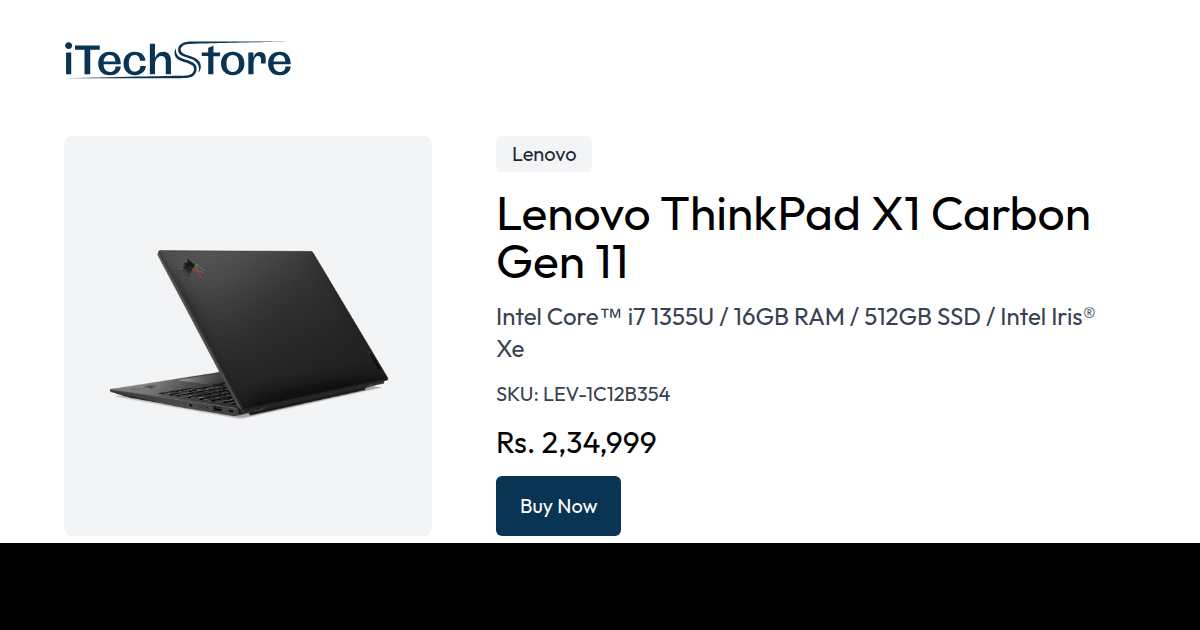The height and width of the screenshot is (630, 1200).
Task: Select the Lenovo brand tag
Action: pos(544,154)
